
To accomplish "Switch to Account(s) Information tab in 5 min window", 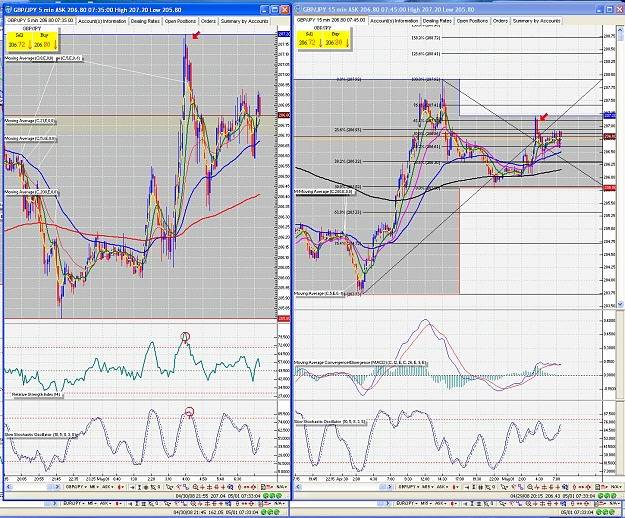I will click(x=102, y=21).
